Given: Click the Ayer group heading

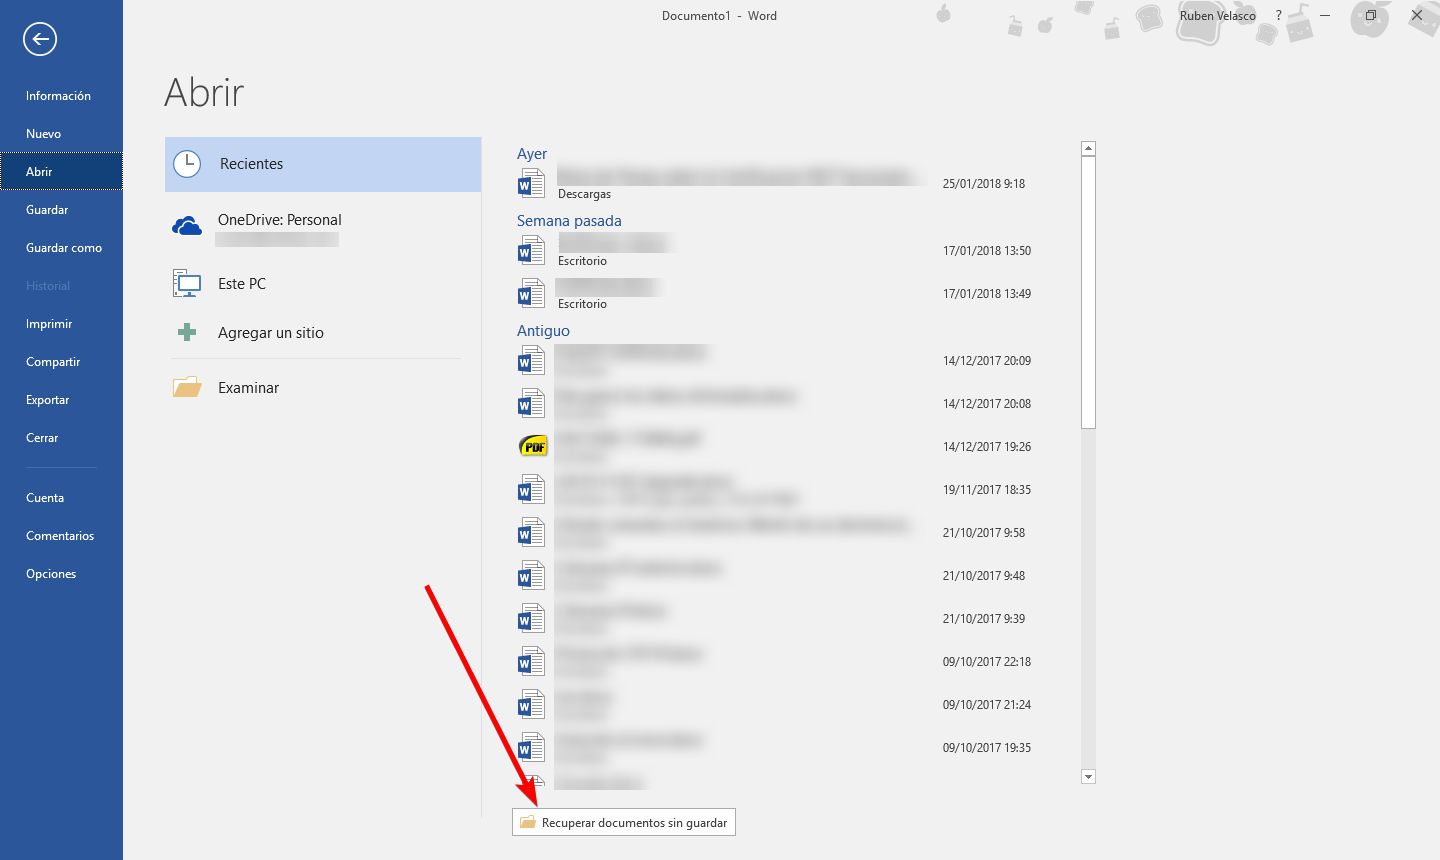Looking at the screenshot, I should tap(532, 154).
